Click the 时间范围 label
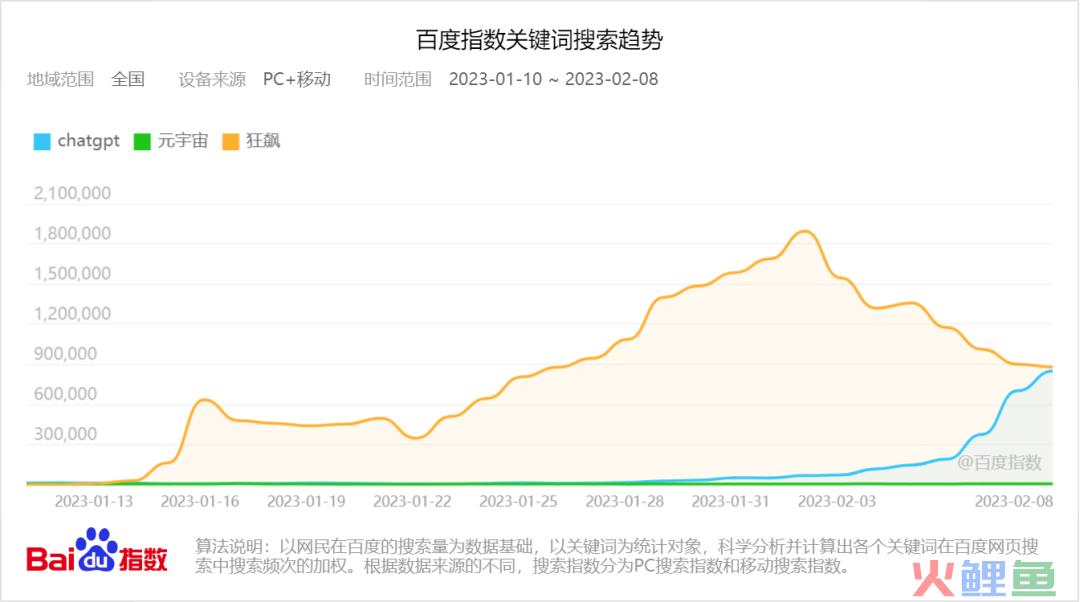Screen dimensions: 1080x602 tap(397, 79)
